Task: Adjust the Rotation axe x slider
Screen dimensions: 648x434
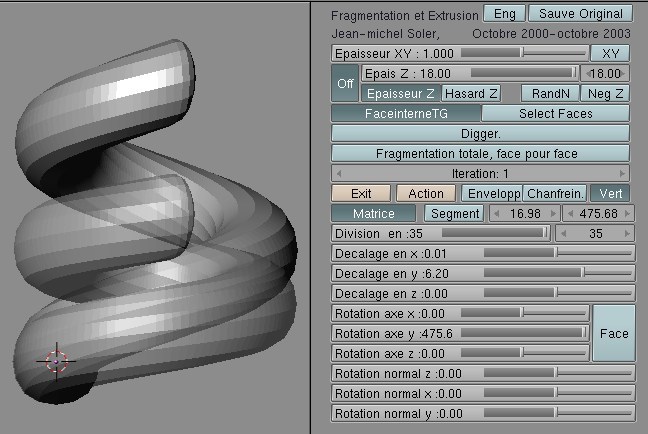Action: (x=460, y=313)
